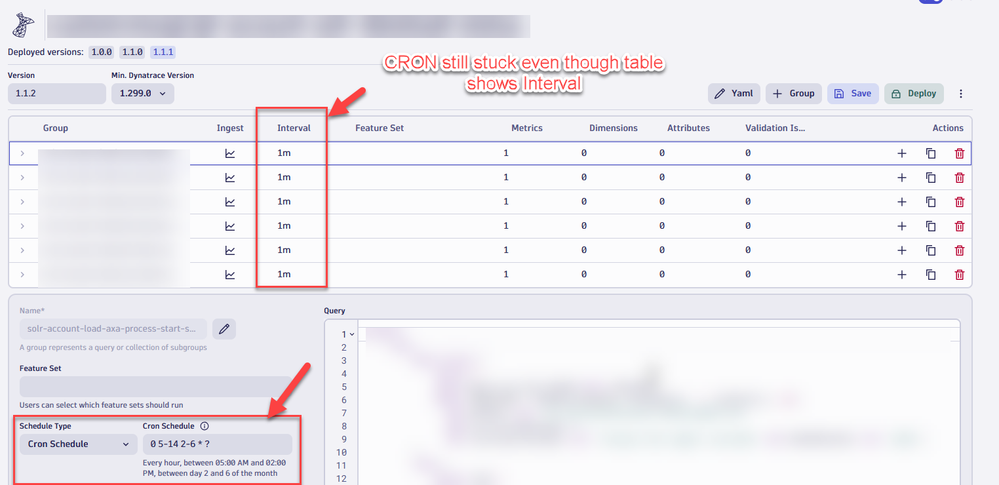Add subgroup with plus icon in third row
The height and width of the screenshot is (485, 999).
(901, 202)
